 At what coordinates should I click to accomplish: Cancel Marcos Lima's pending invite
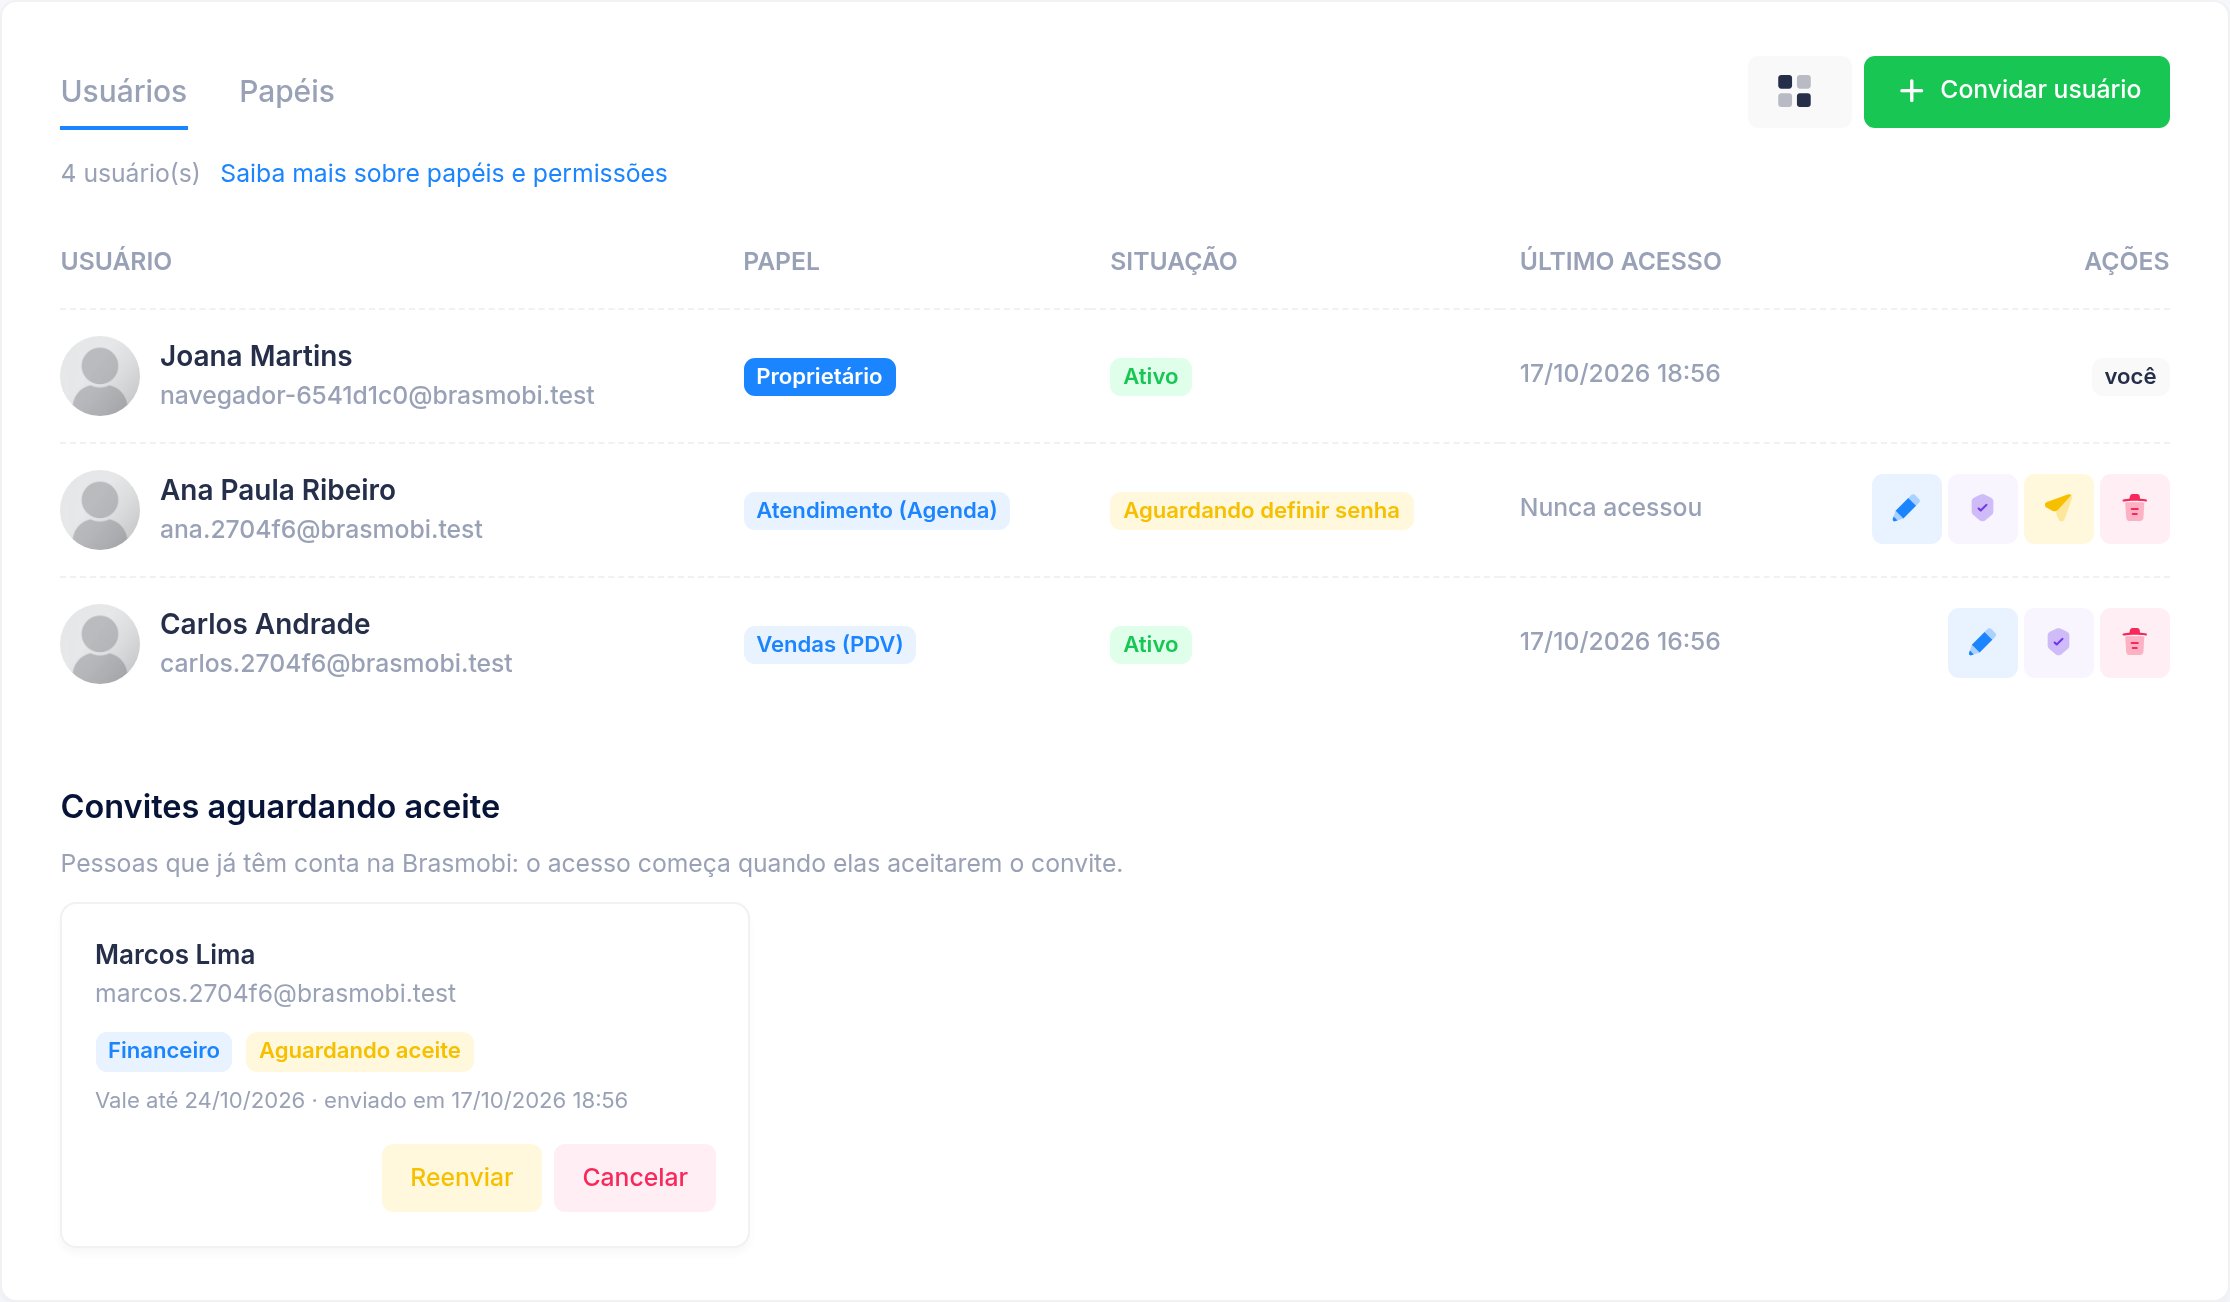tap(635, 1178)
